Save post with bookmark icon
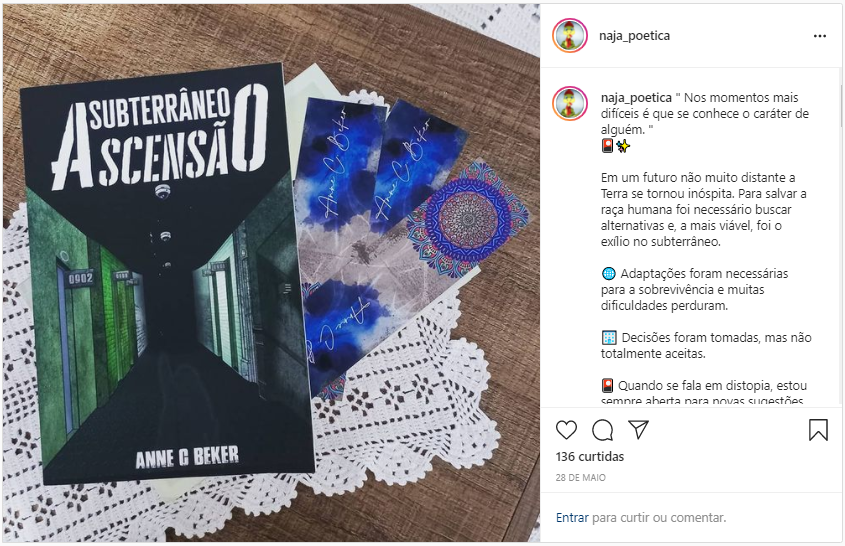The image size is (845, 546). [818, 430]
